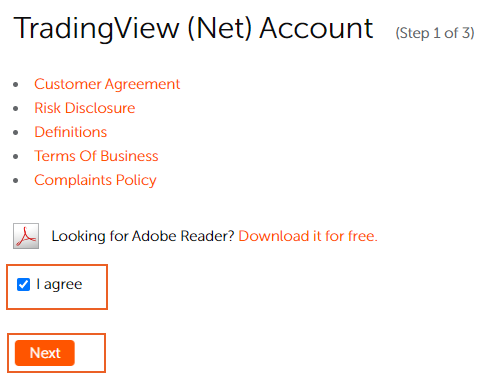Click the bullet beside Terms Of Business
The height and width of the screenshot is (380, 500).
pos(16,157)
